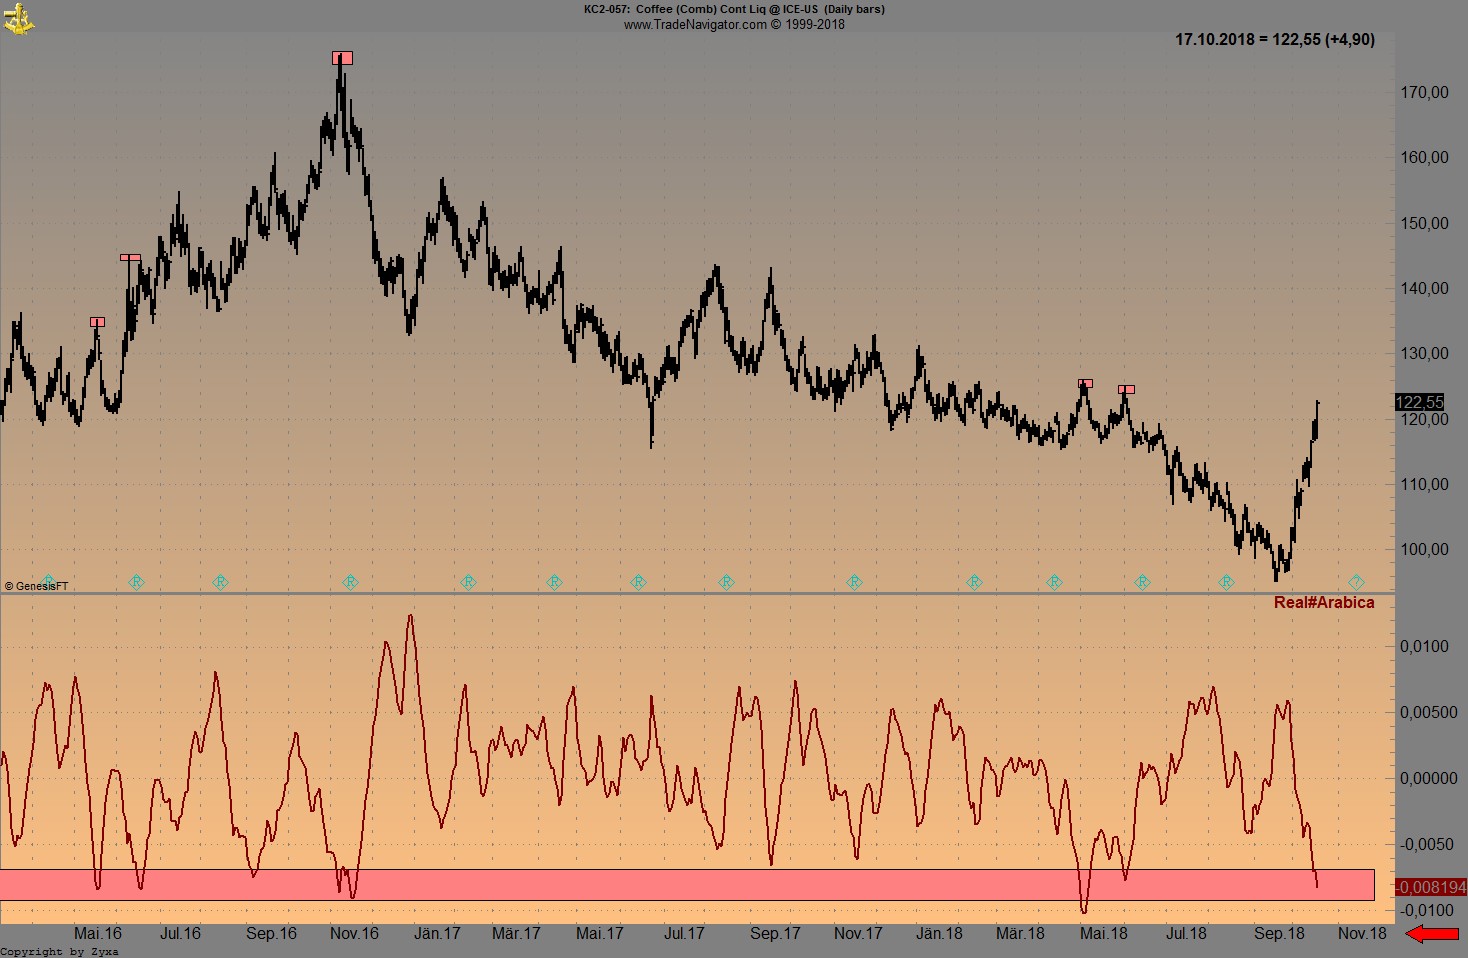Click the Mär.17 date label
The width and height of the screenshot is (1468, 958).
[x=516, y=933]
